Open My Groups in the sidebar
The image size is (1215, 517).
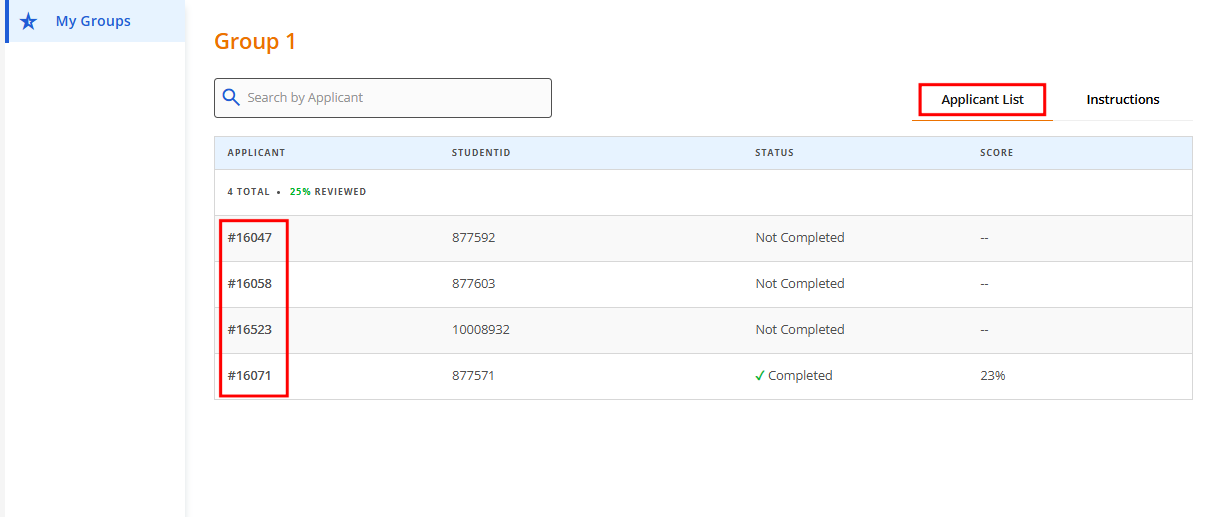93,21
